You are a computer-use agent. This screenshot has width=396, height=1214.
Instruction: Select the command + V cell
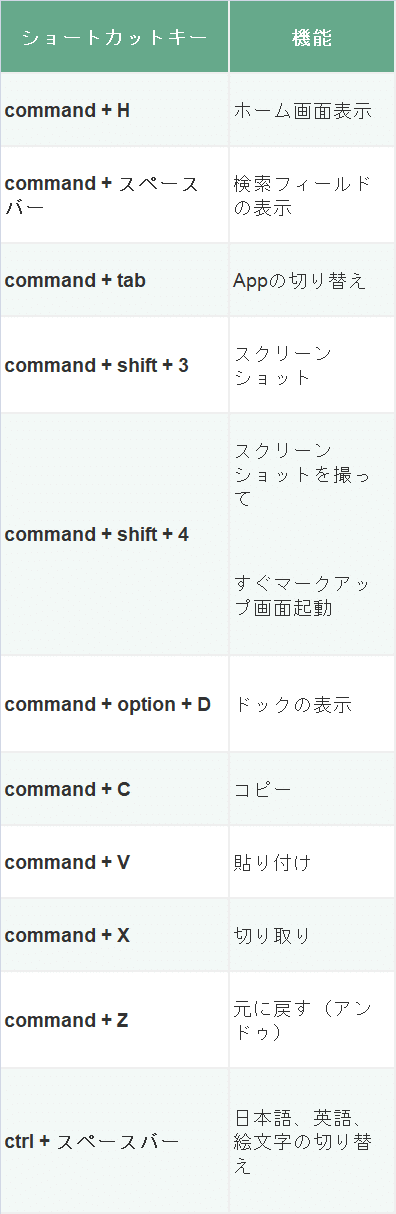tap(114, 862)
